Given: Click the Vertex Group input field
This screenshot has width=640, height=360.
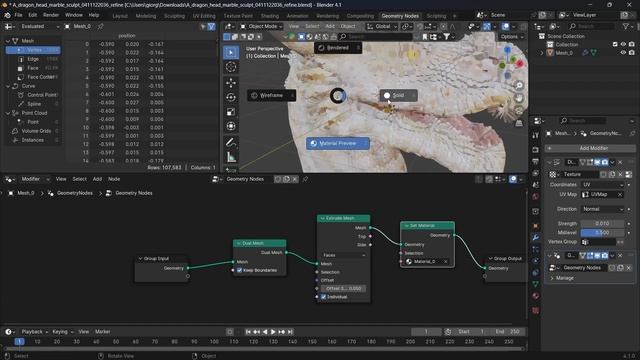Looking at the screenshot, I should (598, 242).
